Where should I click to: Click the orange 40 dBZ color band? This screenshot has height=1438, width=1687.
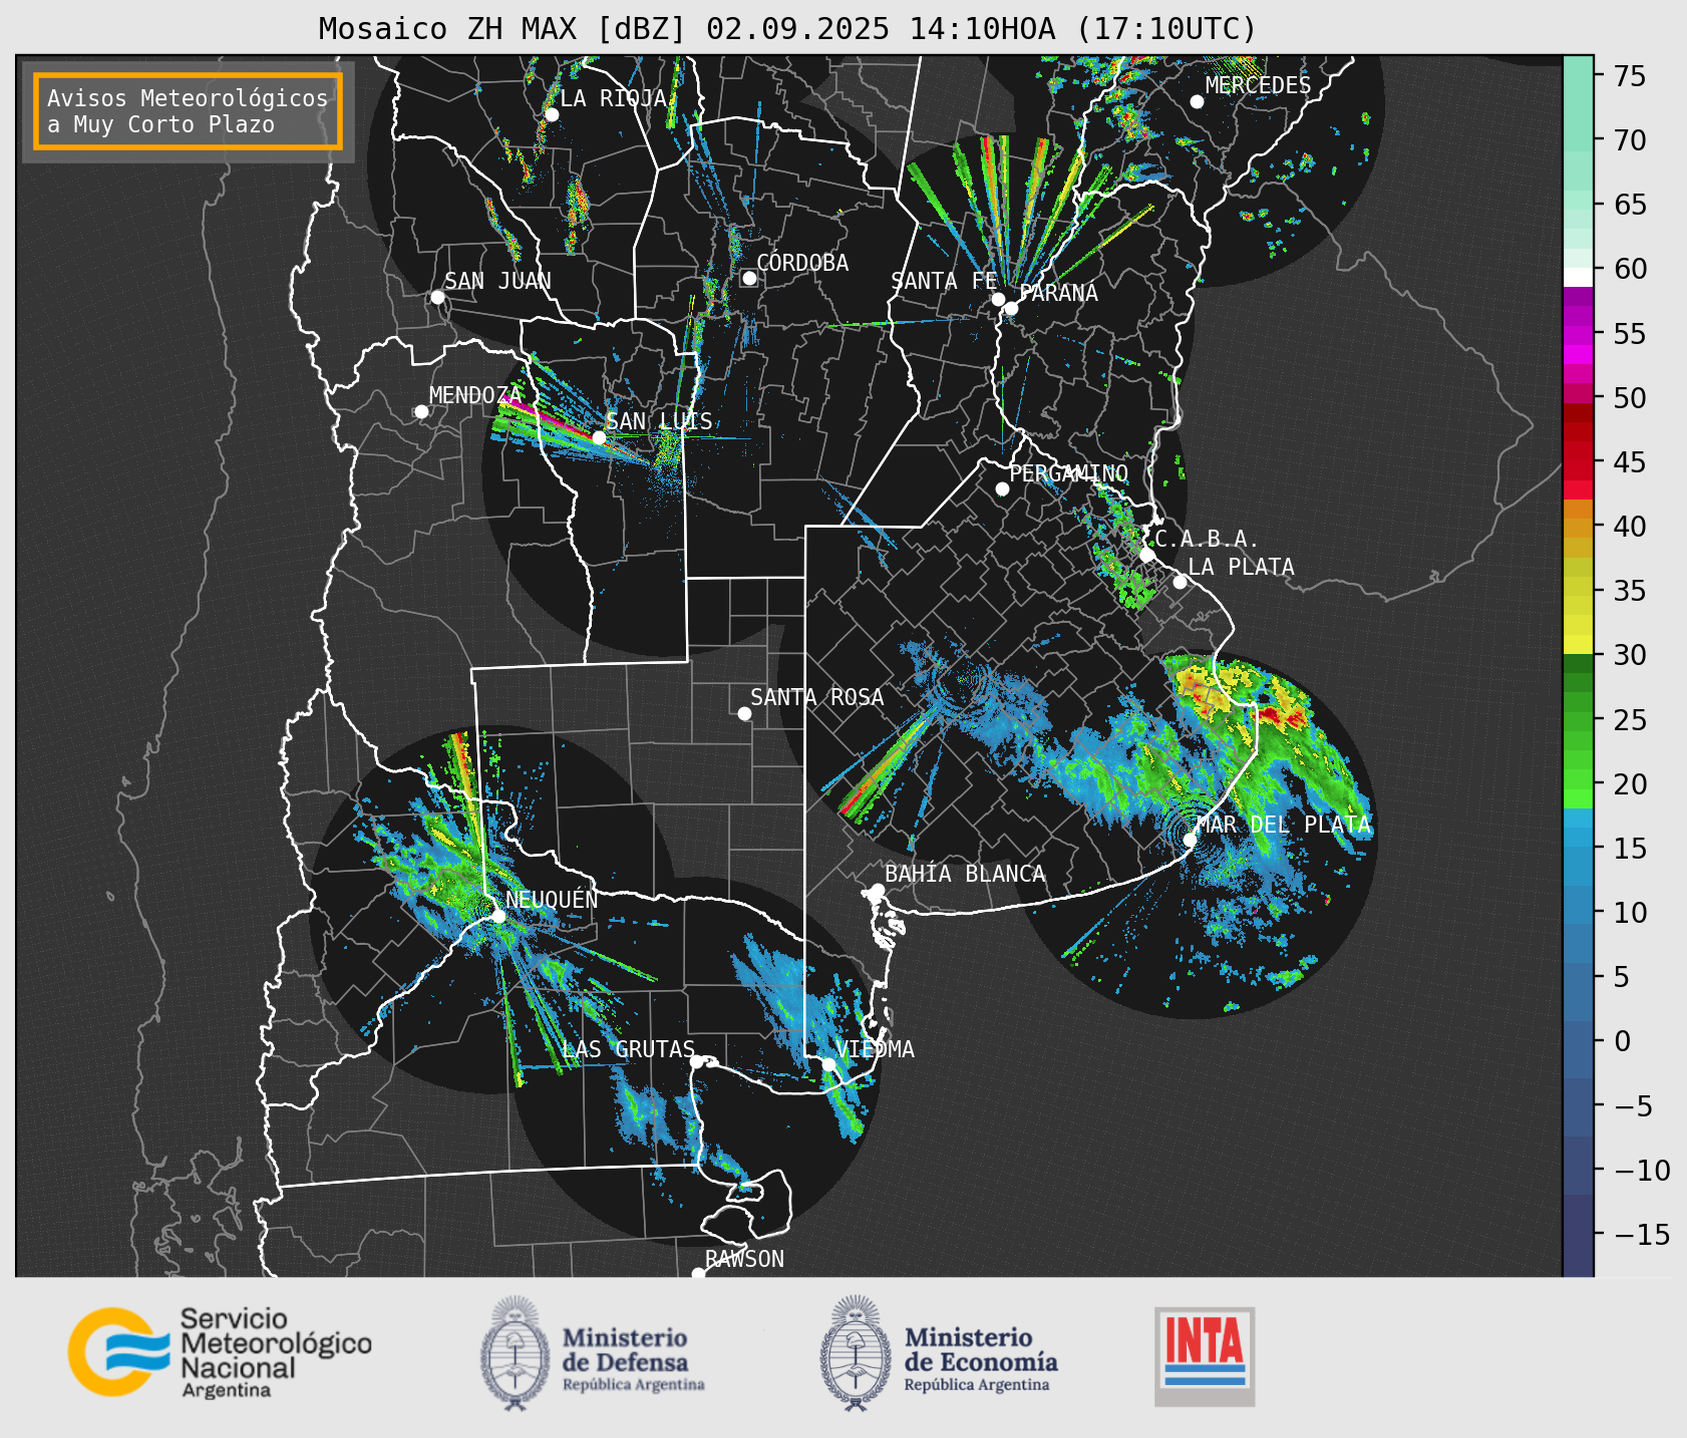(x=1578, y=527)
